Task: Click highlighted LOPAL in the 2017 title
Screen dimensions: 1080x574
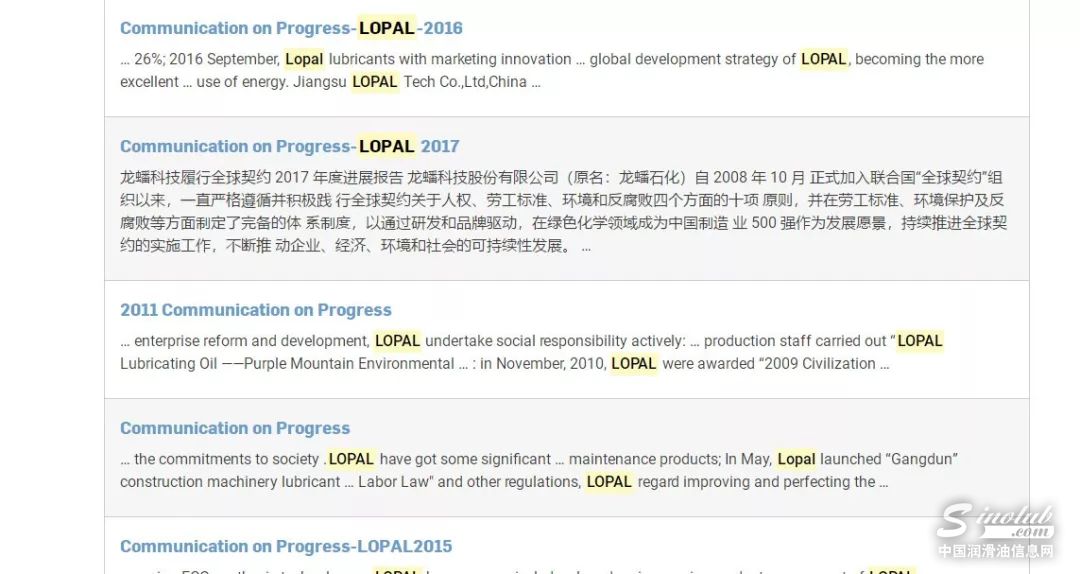Action: [386, 146]
